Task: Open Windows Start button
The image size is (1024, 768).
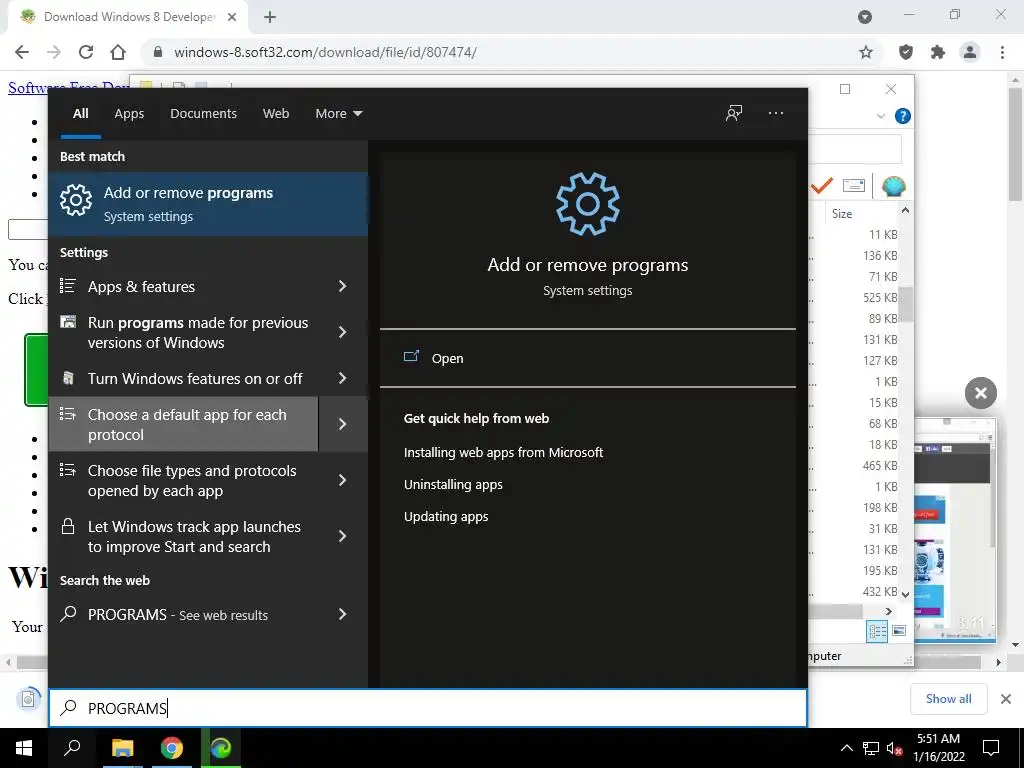Action: (24, 748)
